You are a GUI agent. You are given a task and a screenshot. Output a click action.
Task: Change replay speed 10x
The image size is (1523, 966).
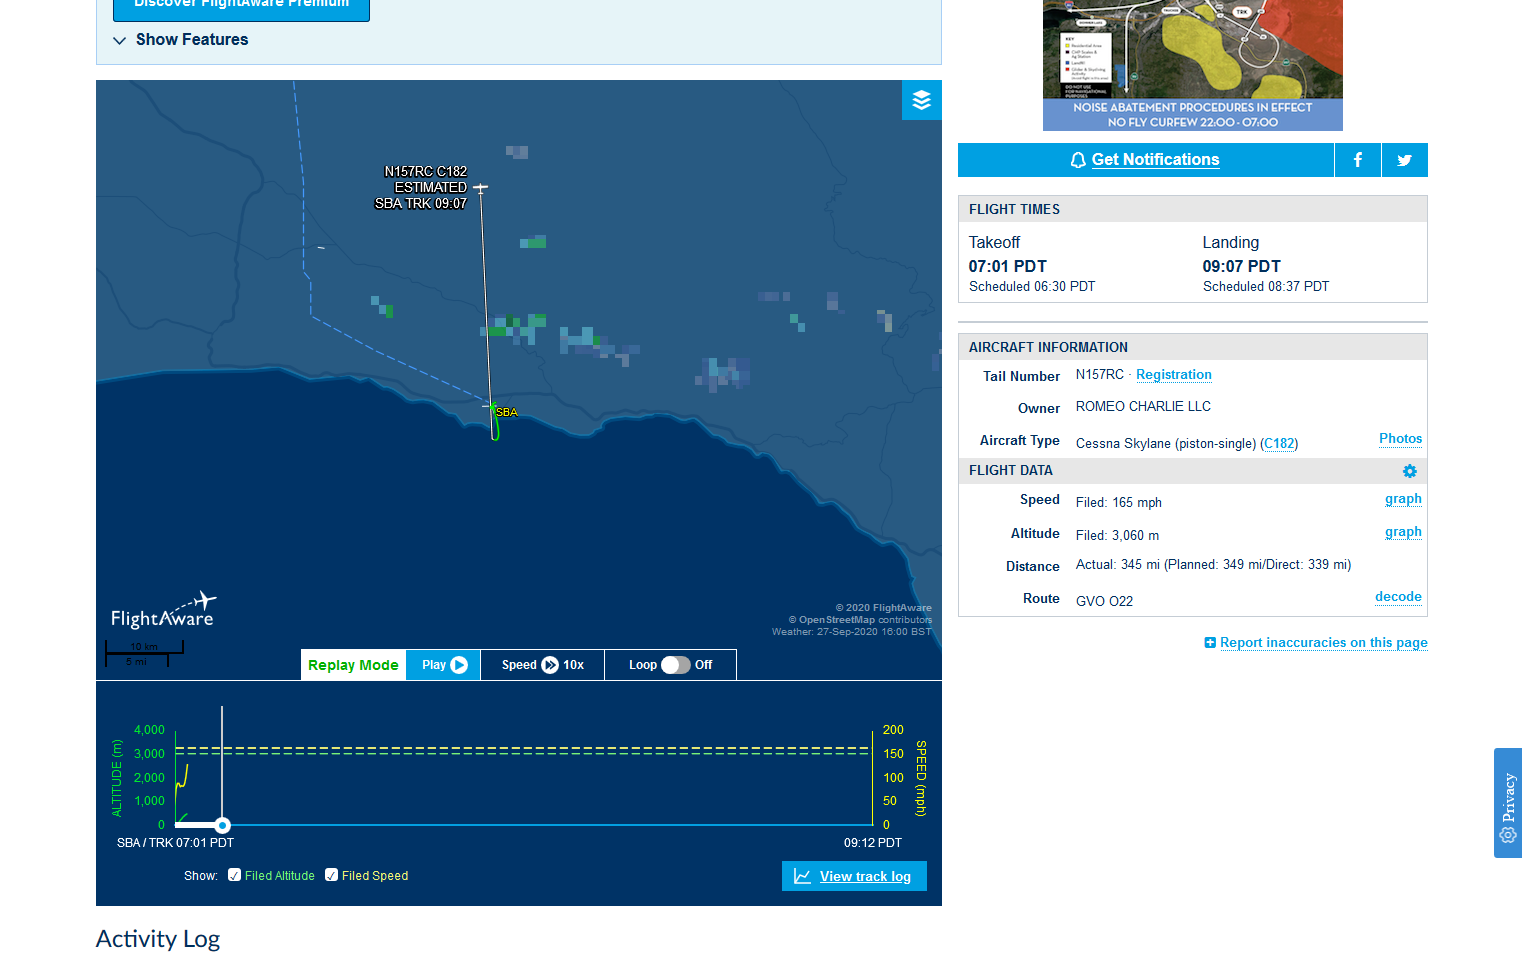click(543, 665)
